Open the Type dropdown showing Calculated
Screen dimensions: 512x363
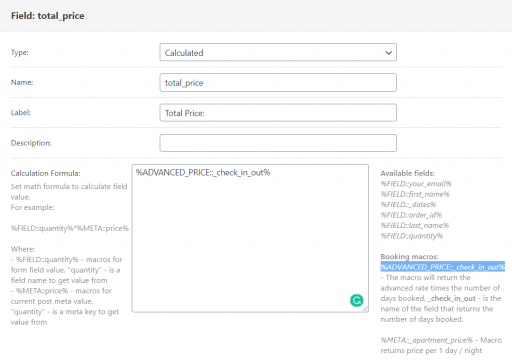tap(278, 52)
